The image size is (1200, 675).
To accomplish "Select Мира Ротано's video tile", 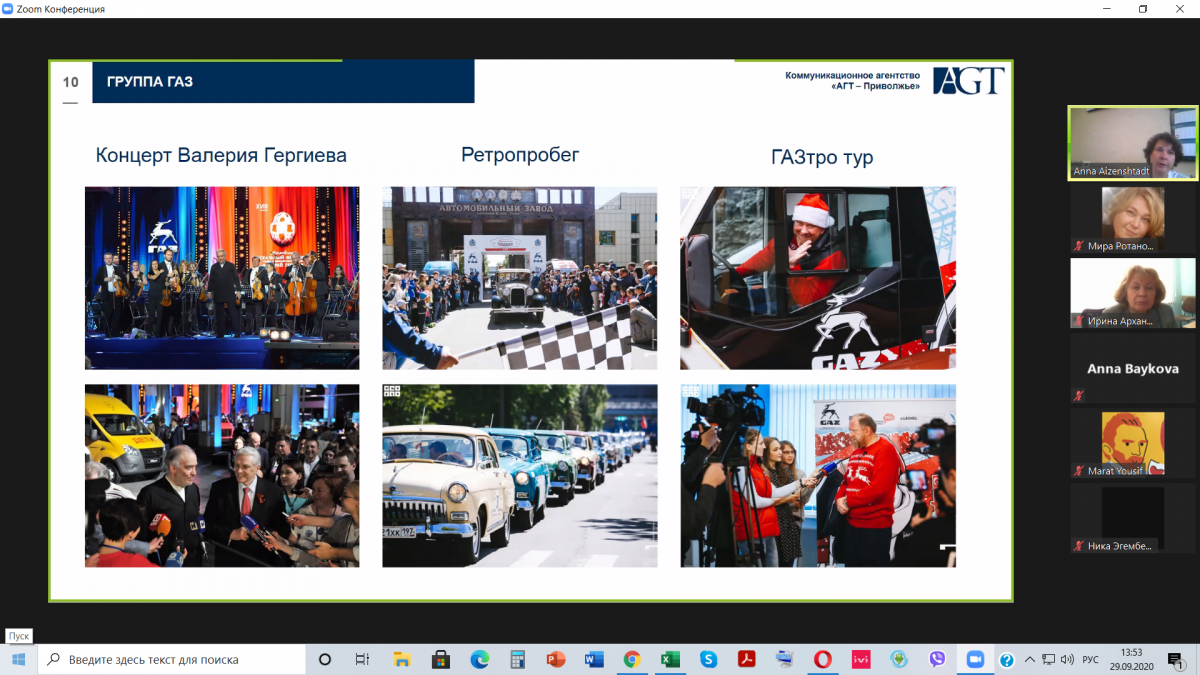I will coord(1134,218).
